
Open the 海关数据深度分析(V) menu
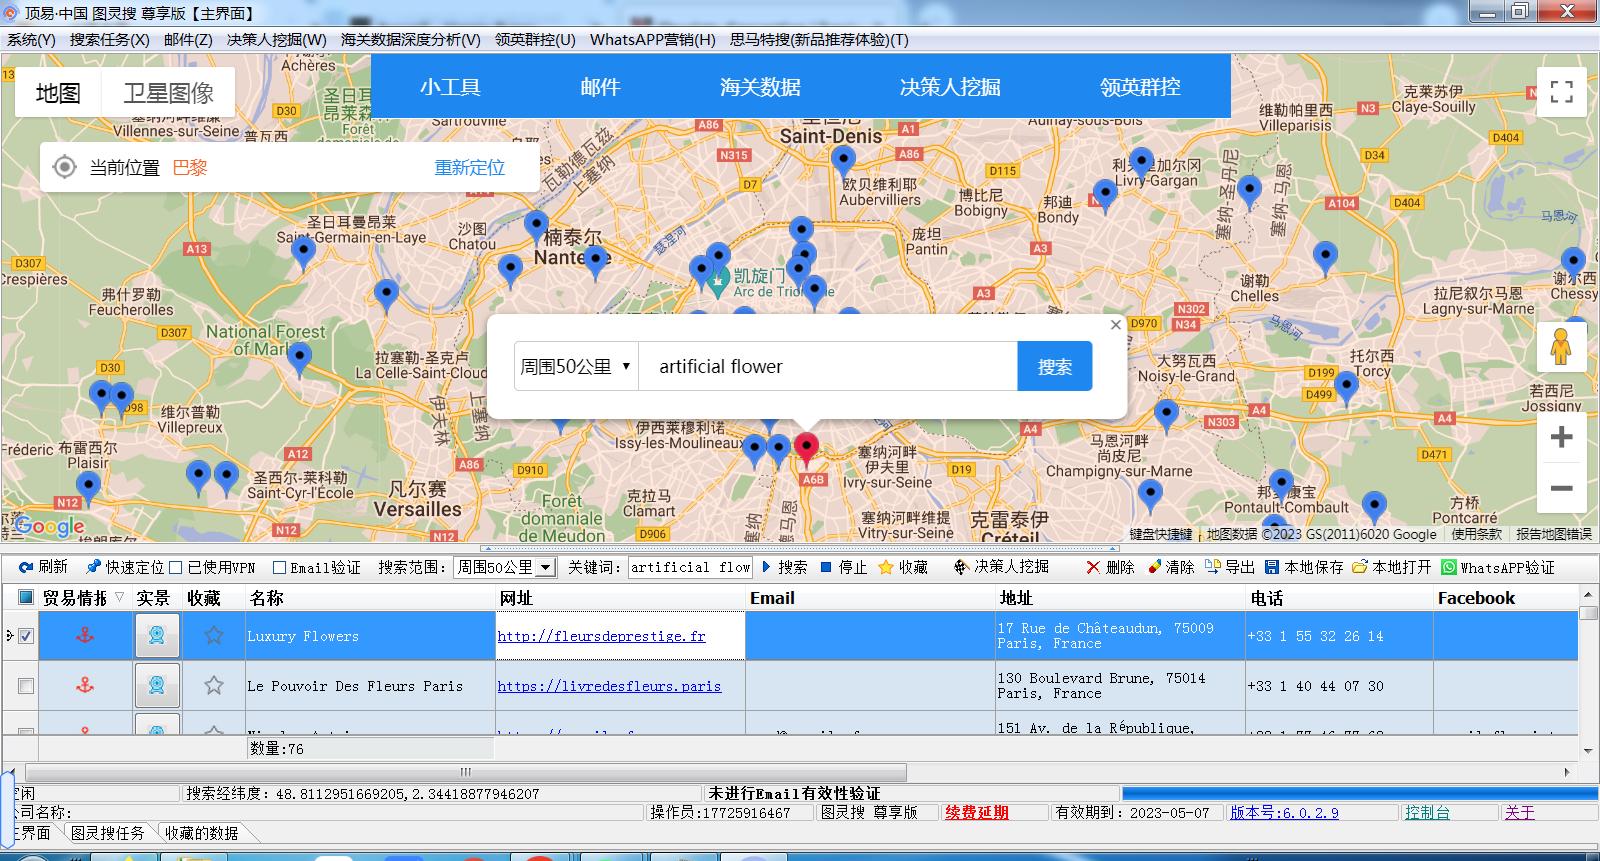click(x=411, y=39)
